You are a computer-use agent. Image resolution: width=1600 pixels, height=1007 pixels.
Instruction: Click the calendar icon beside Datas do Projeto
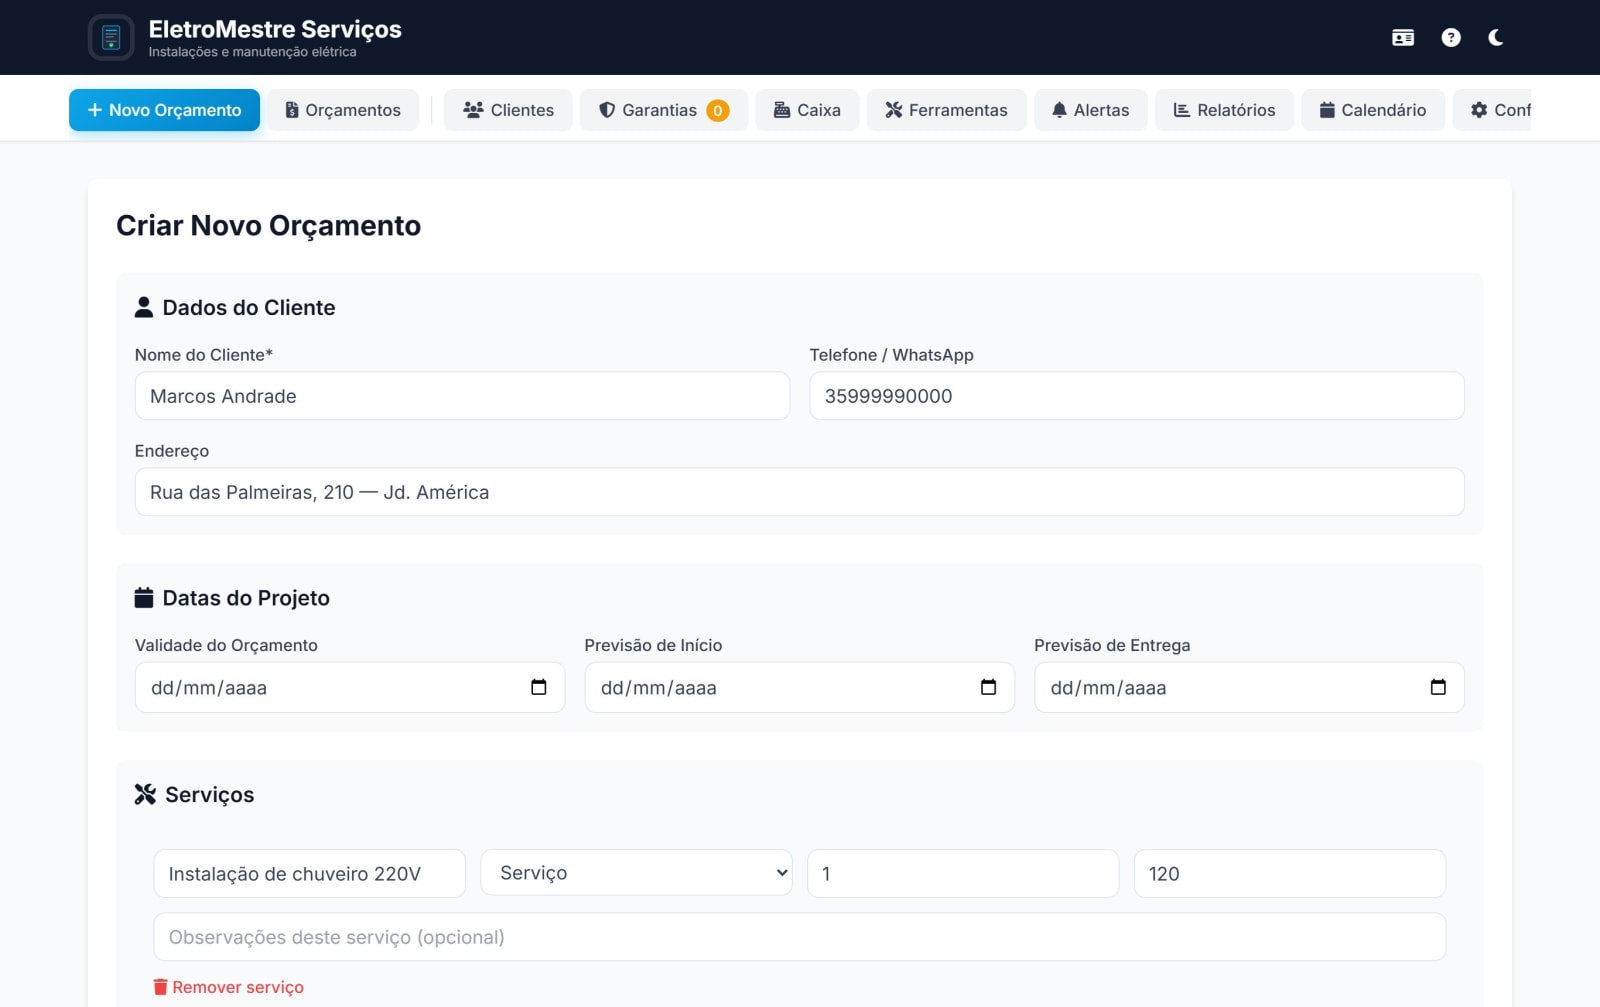click(x=144, y=598)
